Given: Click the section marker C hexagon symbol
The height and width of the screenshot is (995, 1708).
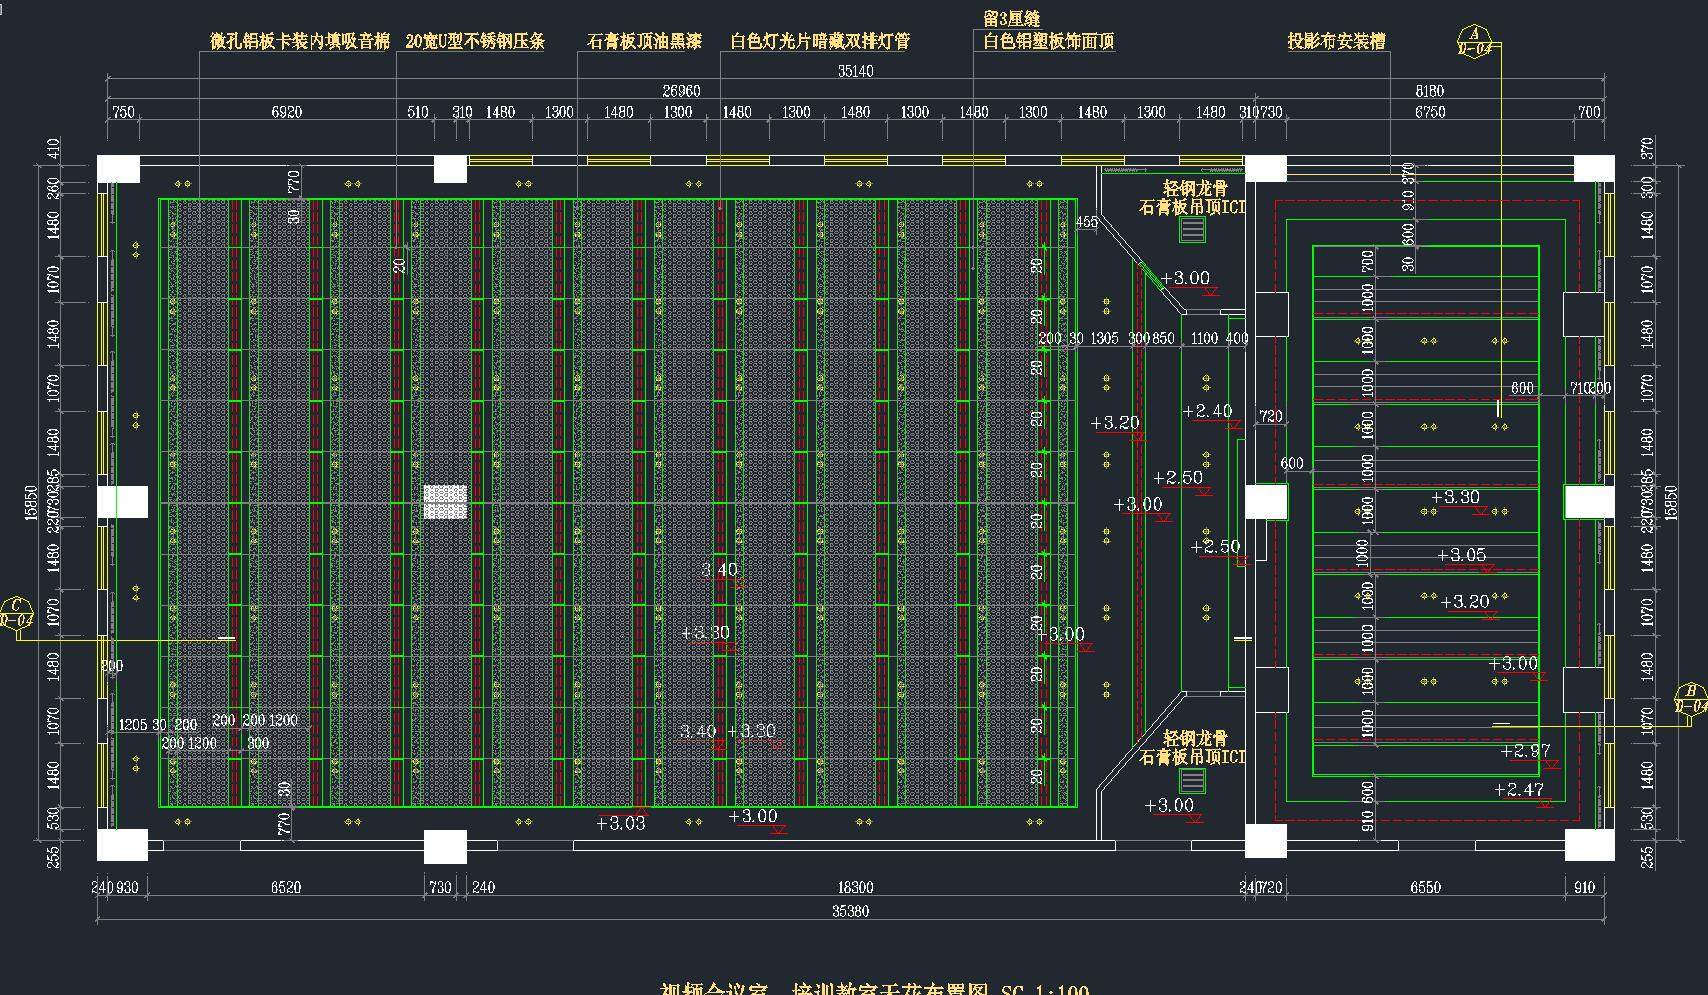Looking at the screenshot, I should (16, 612).
